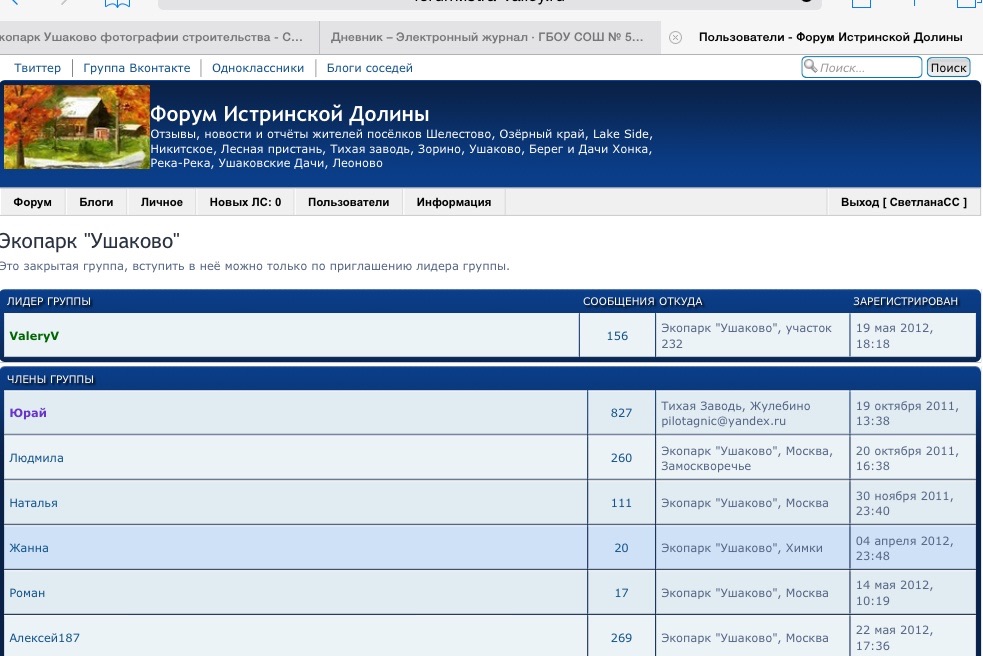Click the magnifier icon in search box

coord(810,67)
